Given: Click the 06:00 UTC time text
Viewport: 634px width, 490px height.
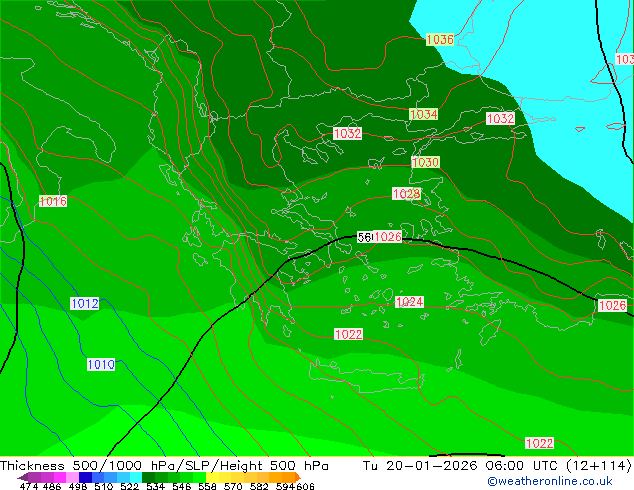Looking at the screenshot, I should point(522,465).
